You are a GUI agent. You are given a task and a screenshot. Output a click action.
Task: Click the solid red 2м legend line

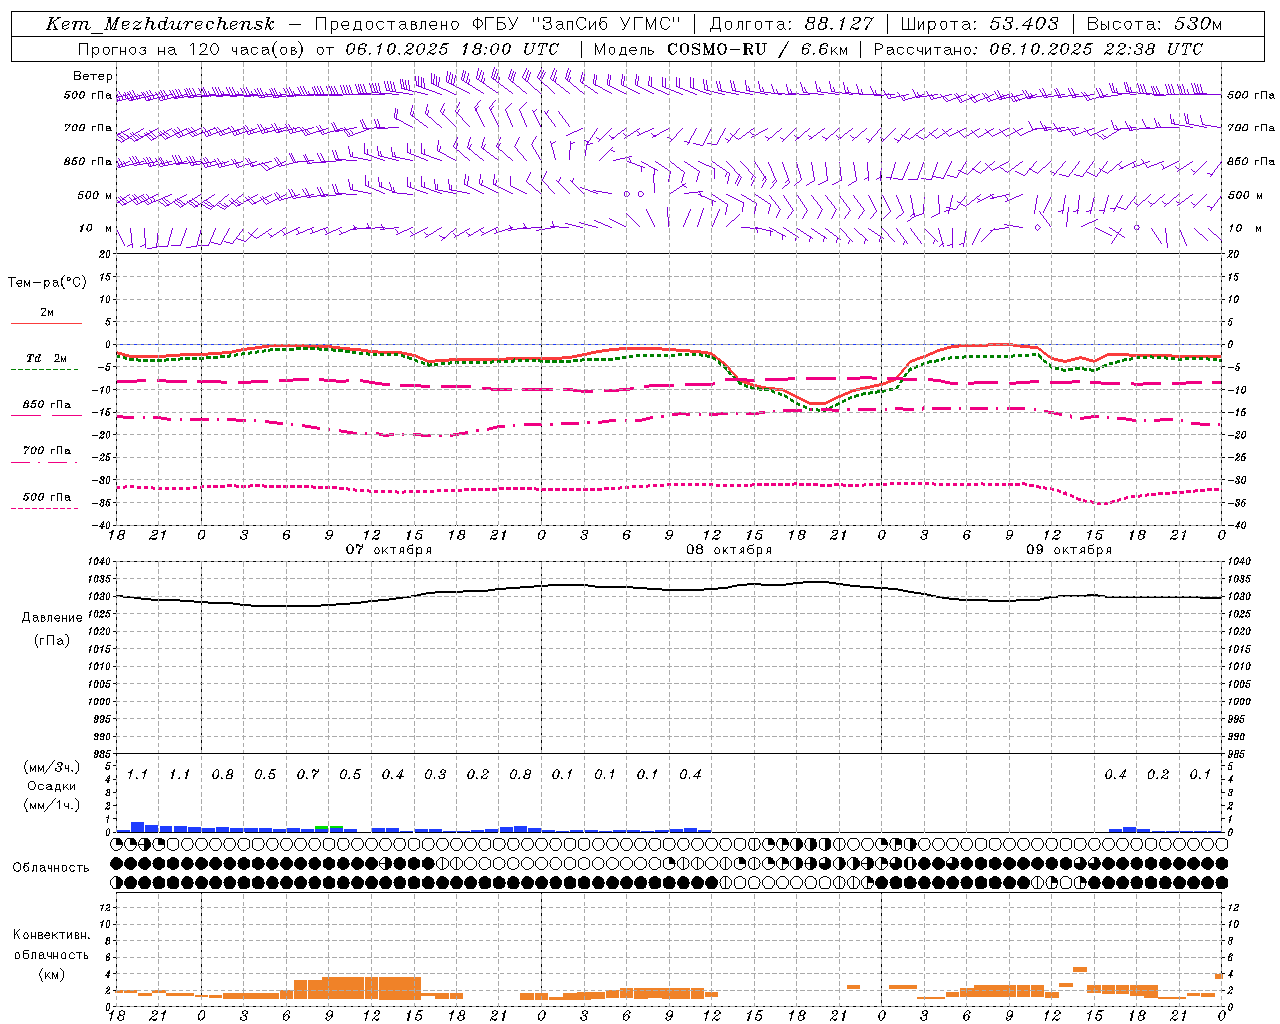tap(46, 323)
